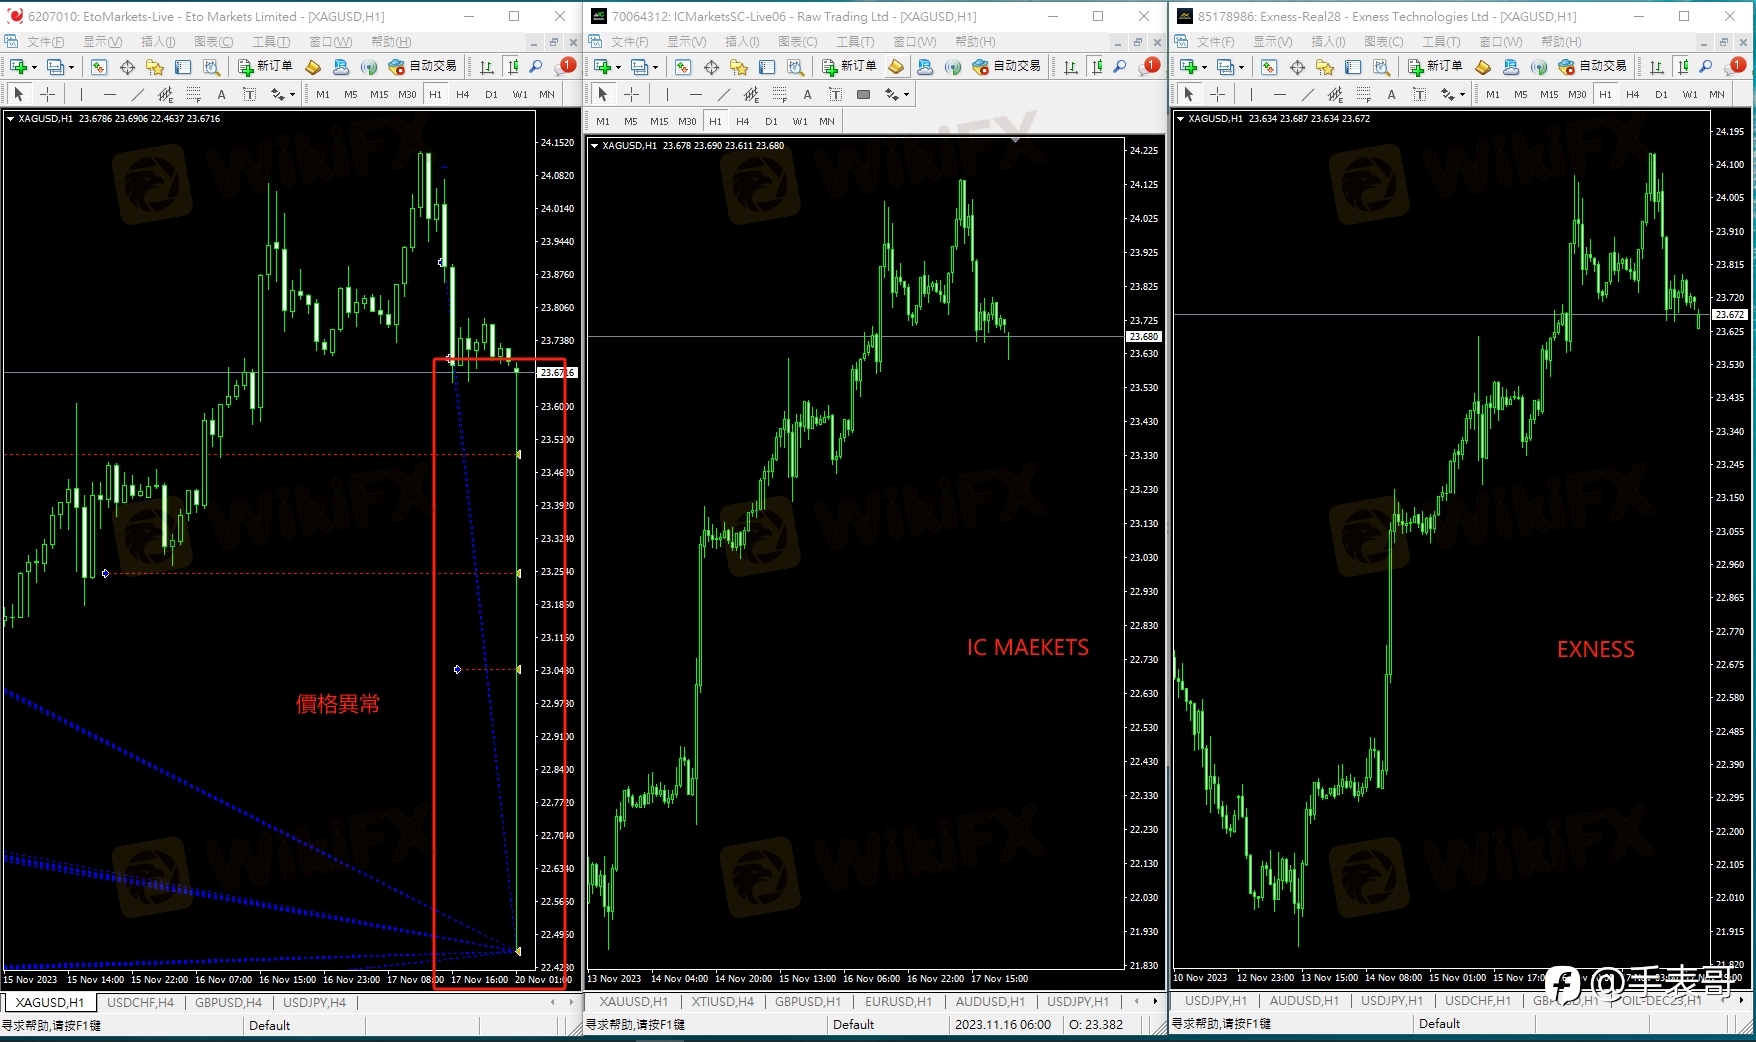Expand profiles dropdown arrow in Exness window

(x=1241, y=67)
